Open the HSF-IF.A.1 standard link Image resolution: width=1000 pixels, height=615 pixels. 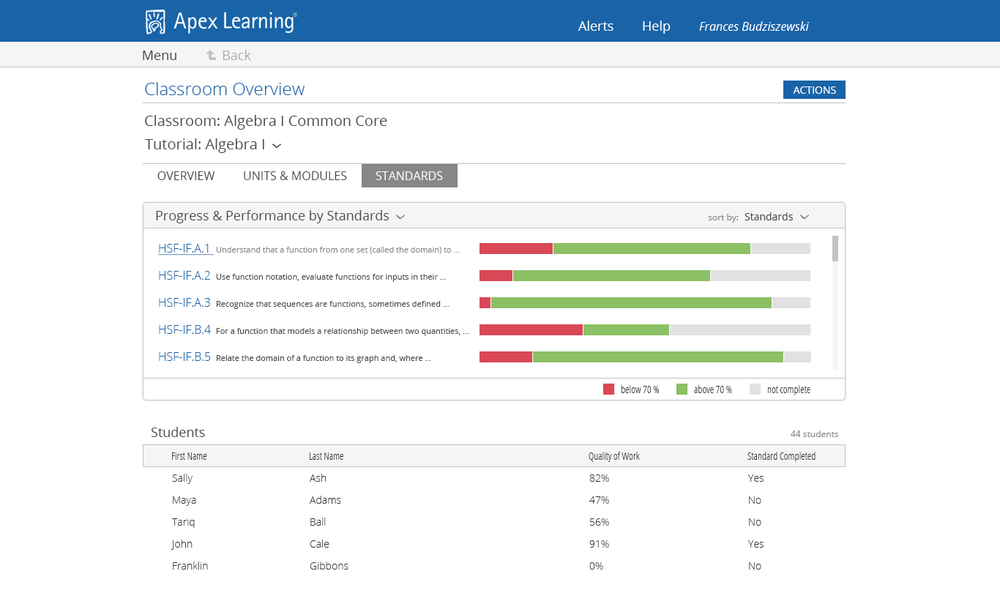[185, 248]
